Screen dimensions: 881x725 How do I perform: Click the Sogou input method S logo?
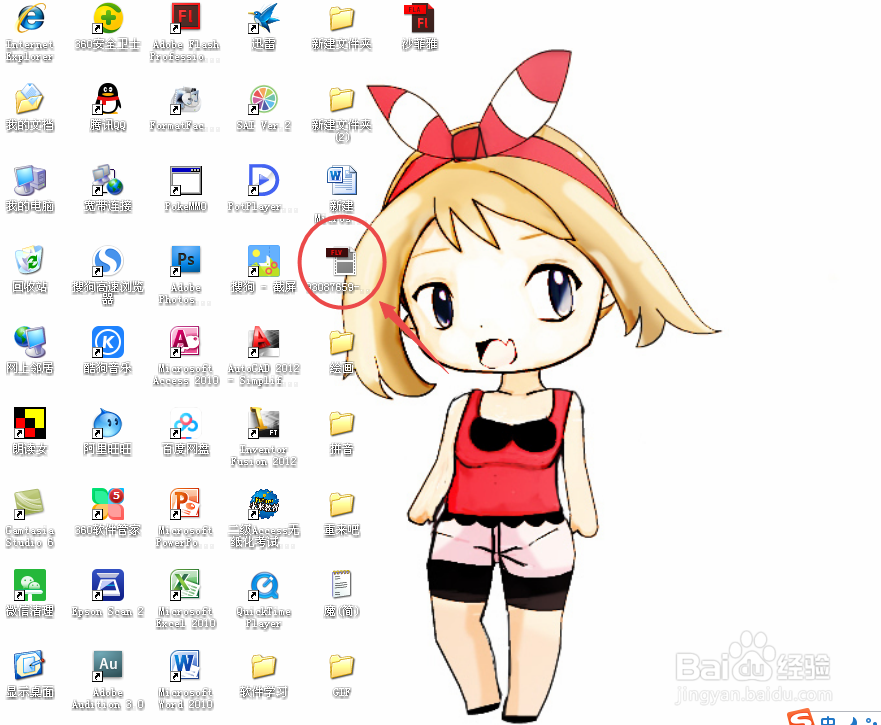coord(800,718)
